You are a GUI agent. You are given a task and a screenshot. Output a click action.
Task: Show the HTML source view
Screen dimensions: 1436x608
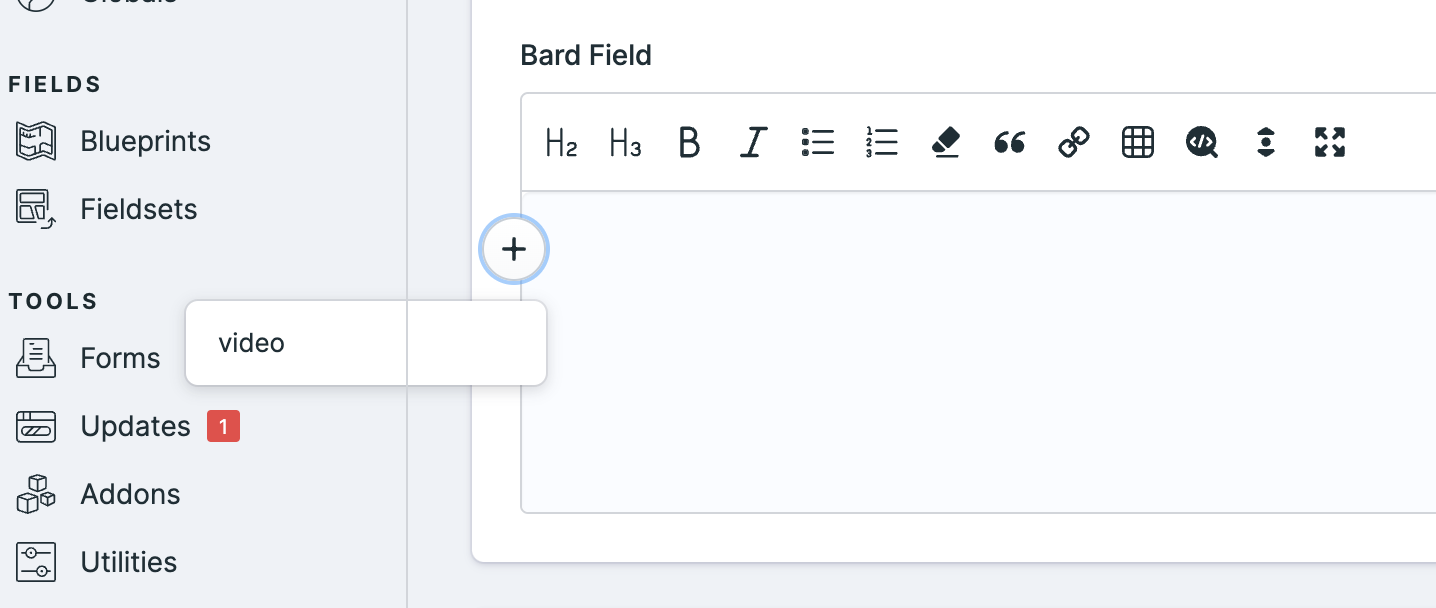point(1201,143)
